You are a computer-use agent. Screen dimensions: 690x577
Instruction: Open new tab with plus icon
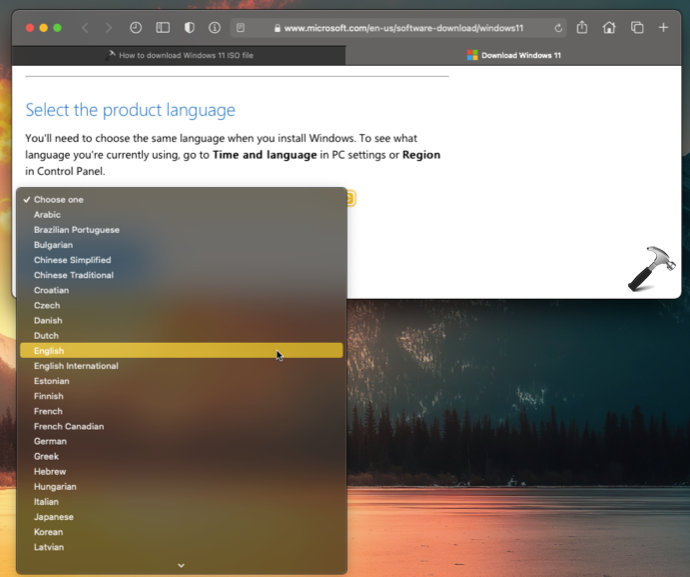663,28
